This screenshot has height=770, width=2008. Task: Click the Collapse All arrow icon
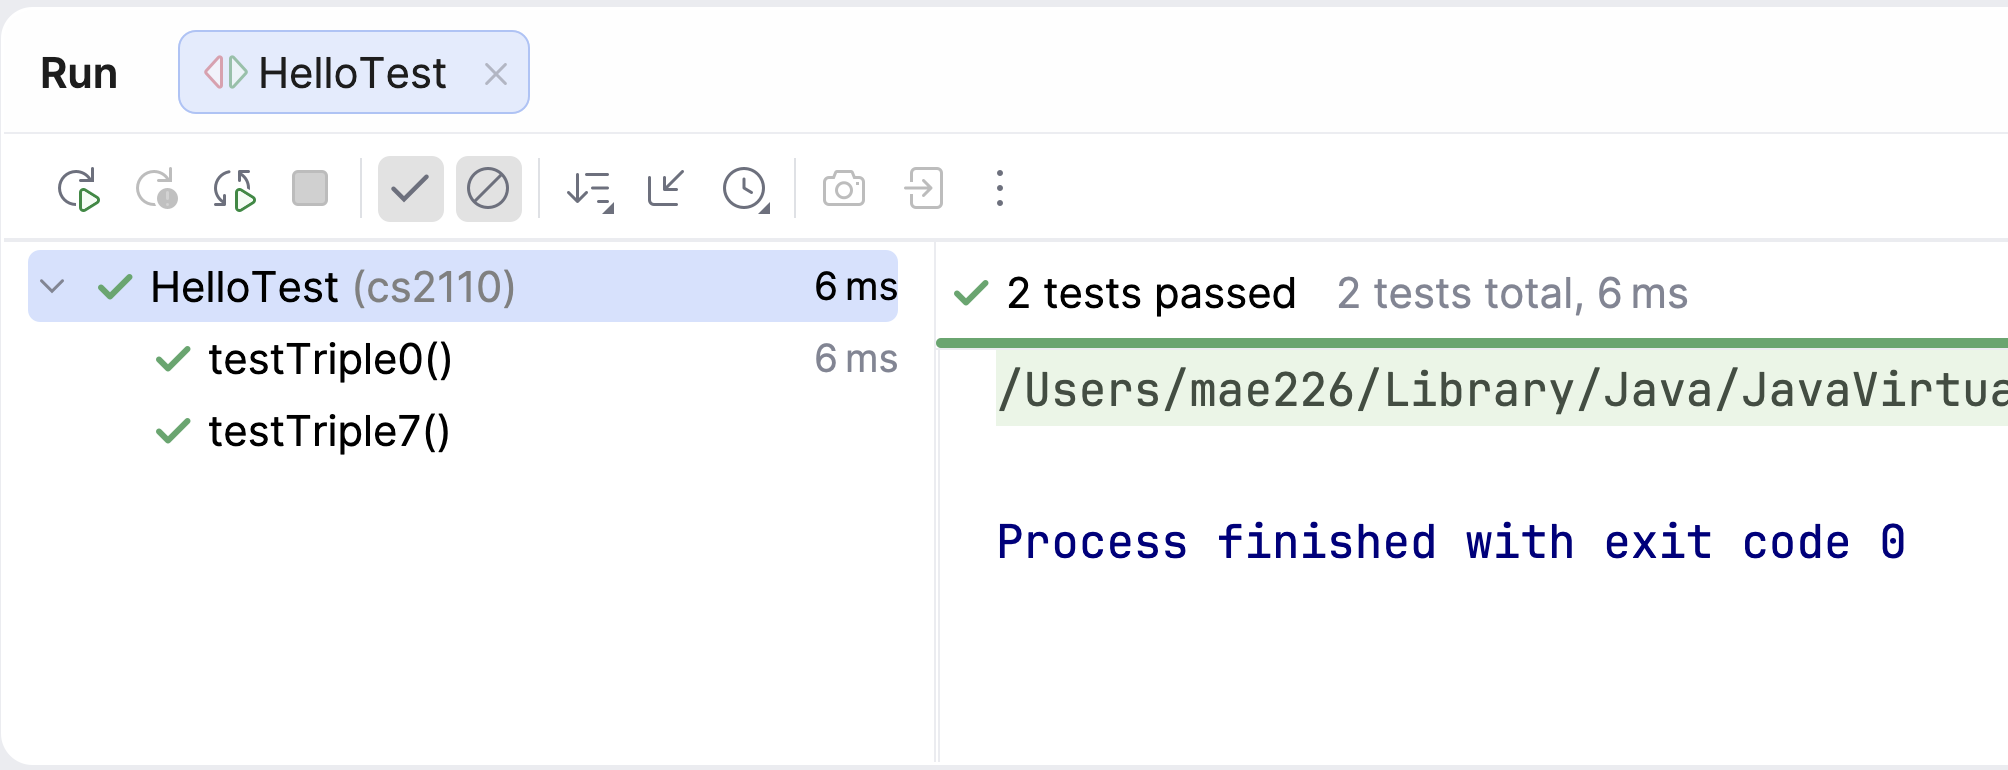pos(666,189)
